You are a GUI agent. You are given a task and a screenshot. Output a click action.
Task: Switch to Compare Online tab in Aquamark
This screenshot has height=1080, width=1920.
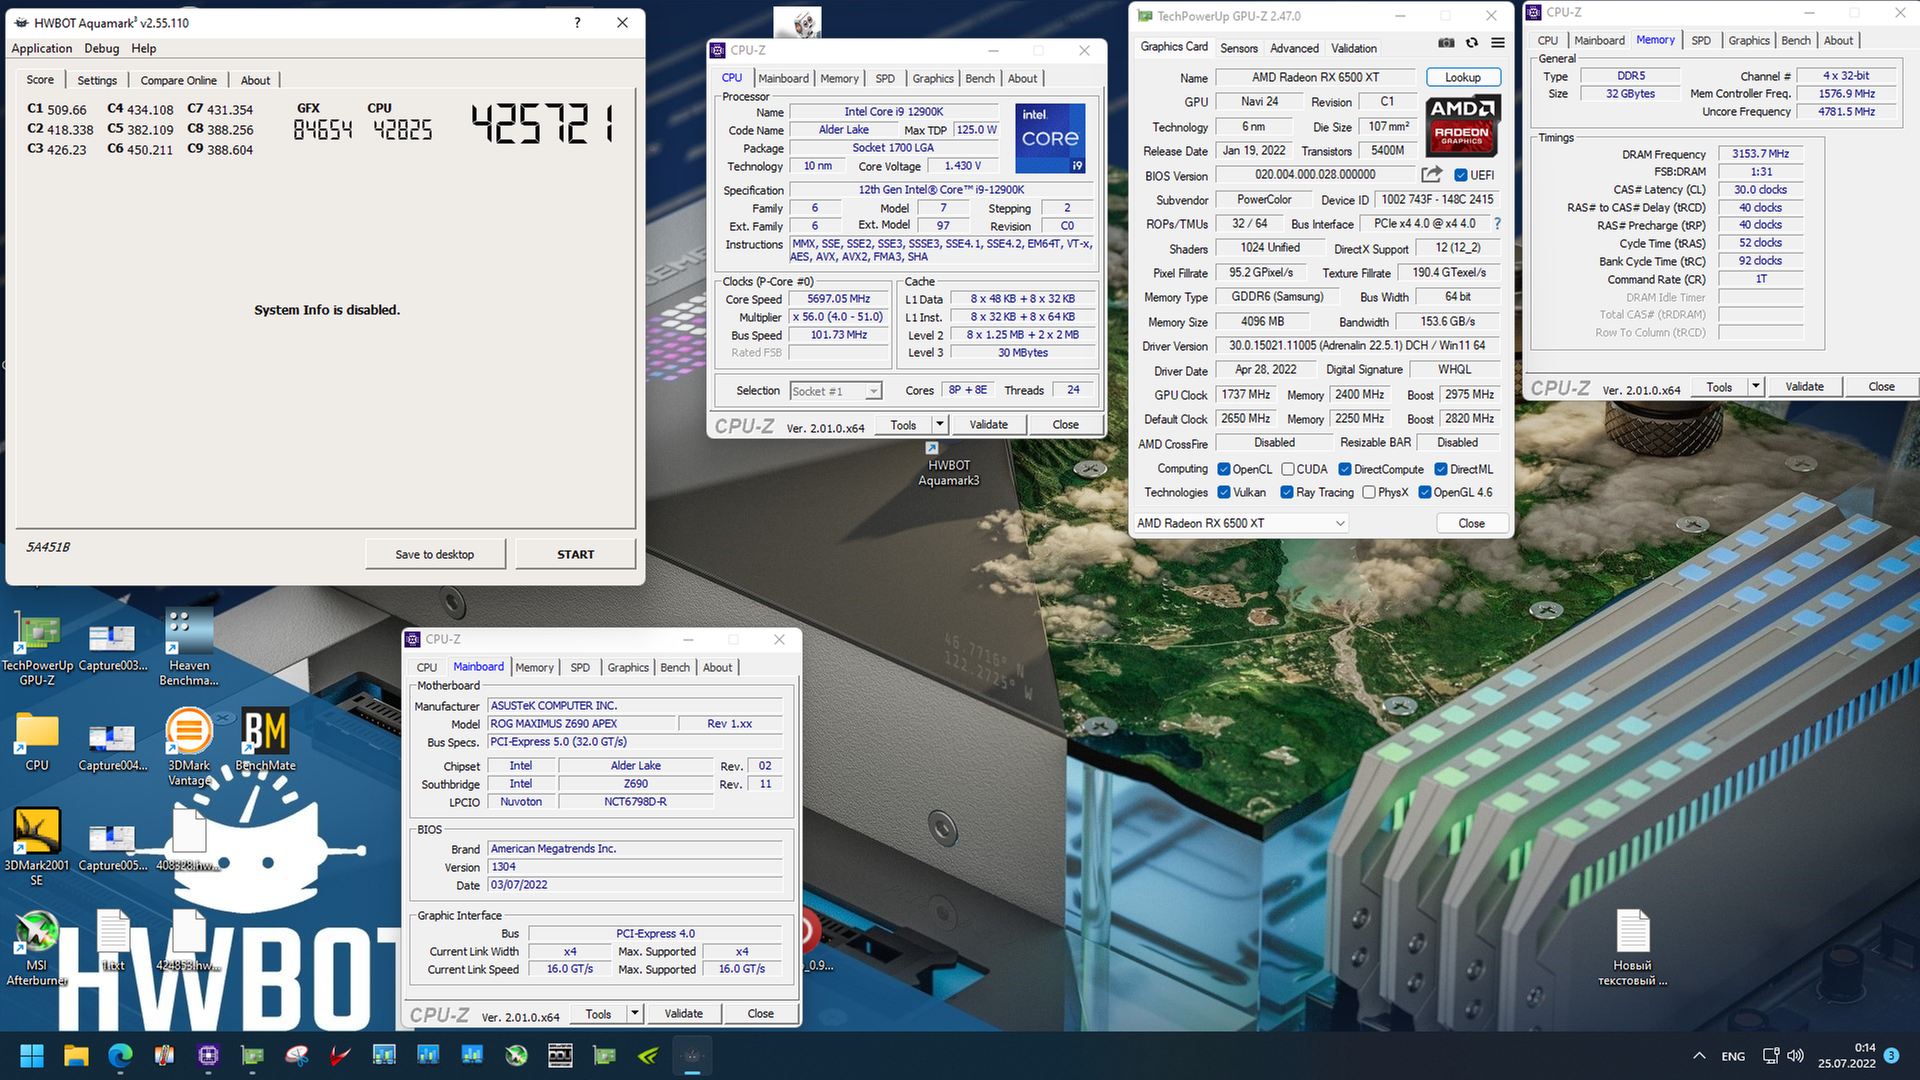(178, 80)
